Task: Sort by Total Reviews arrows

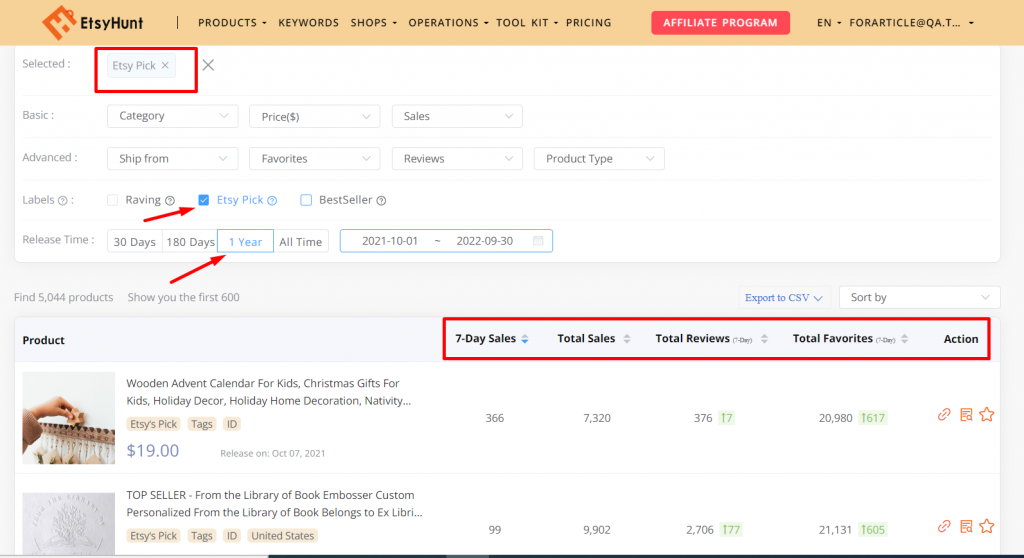Action: point(764,338)
